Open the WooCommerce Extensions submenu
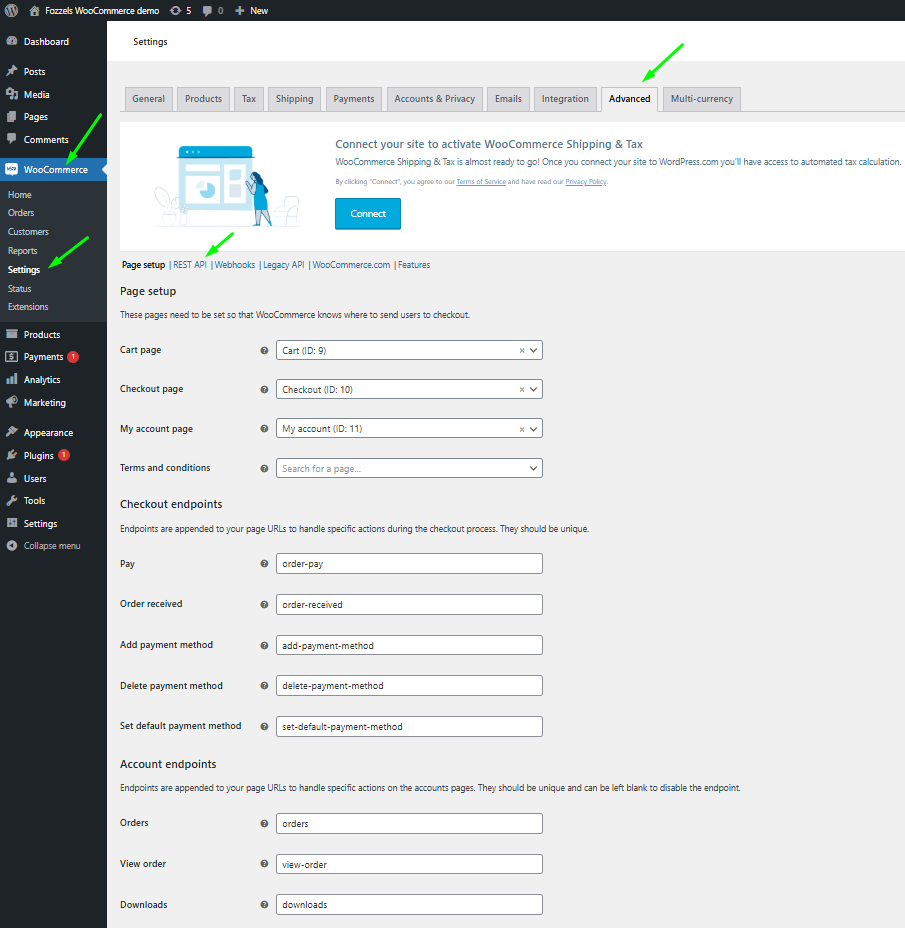This screenshot has height=928, width=905. point(28,307)
